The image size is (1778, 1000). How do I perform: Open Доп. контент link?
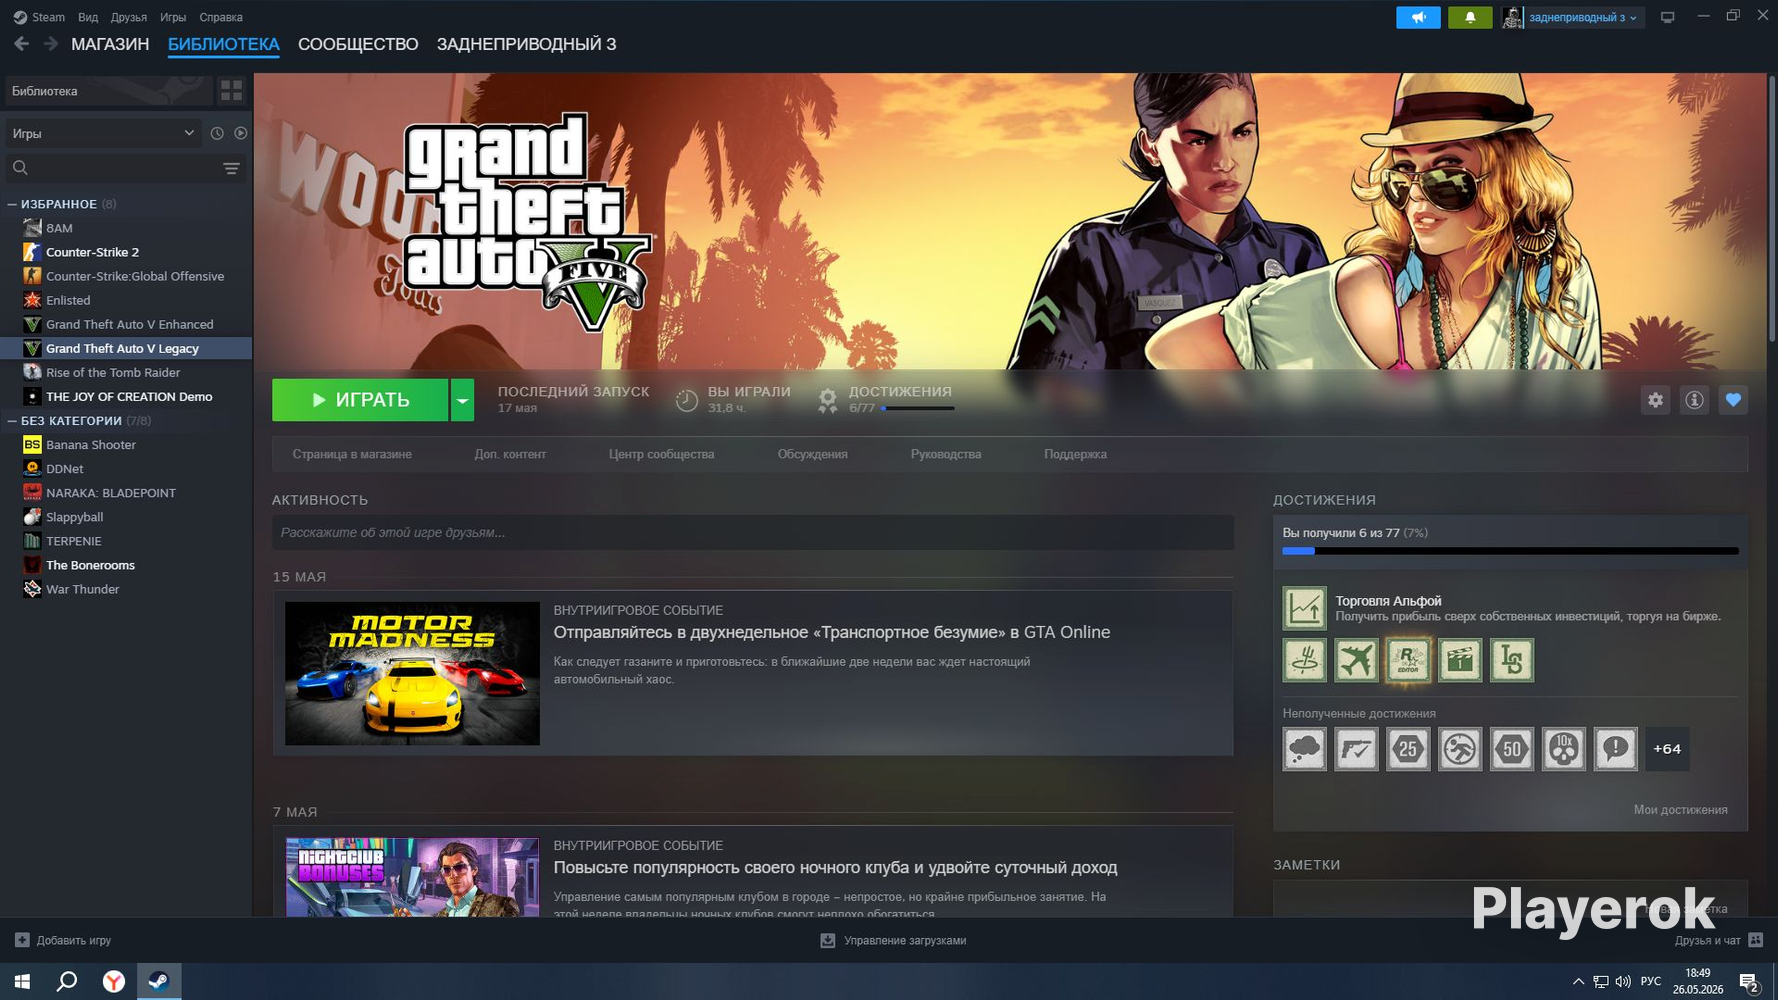click(510, 454)
